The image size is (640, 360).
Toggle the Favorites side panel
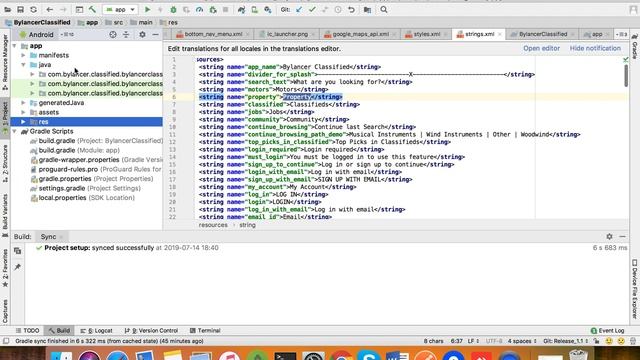[x=5, y=268]
